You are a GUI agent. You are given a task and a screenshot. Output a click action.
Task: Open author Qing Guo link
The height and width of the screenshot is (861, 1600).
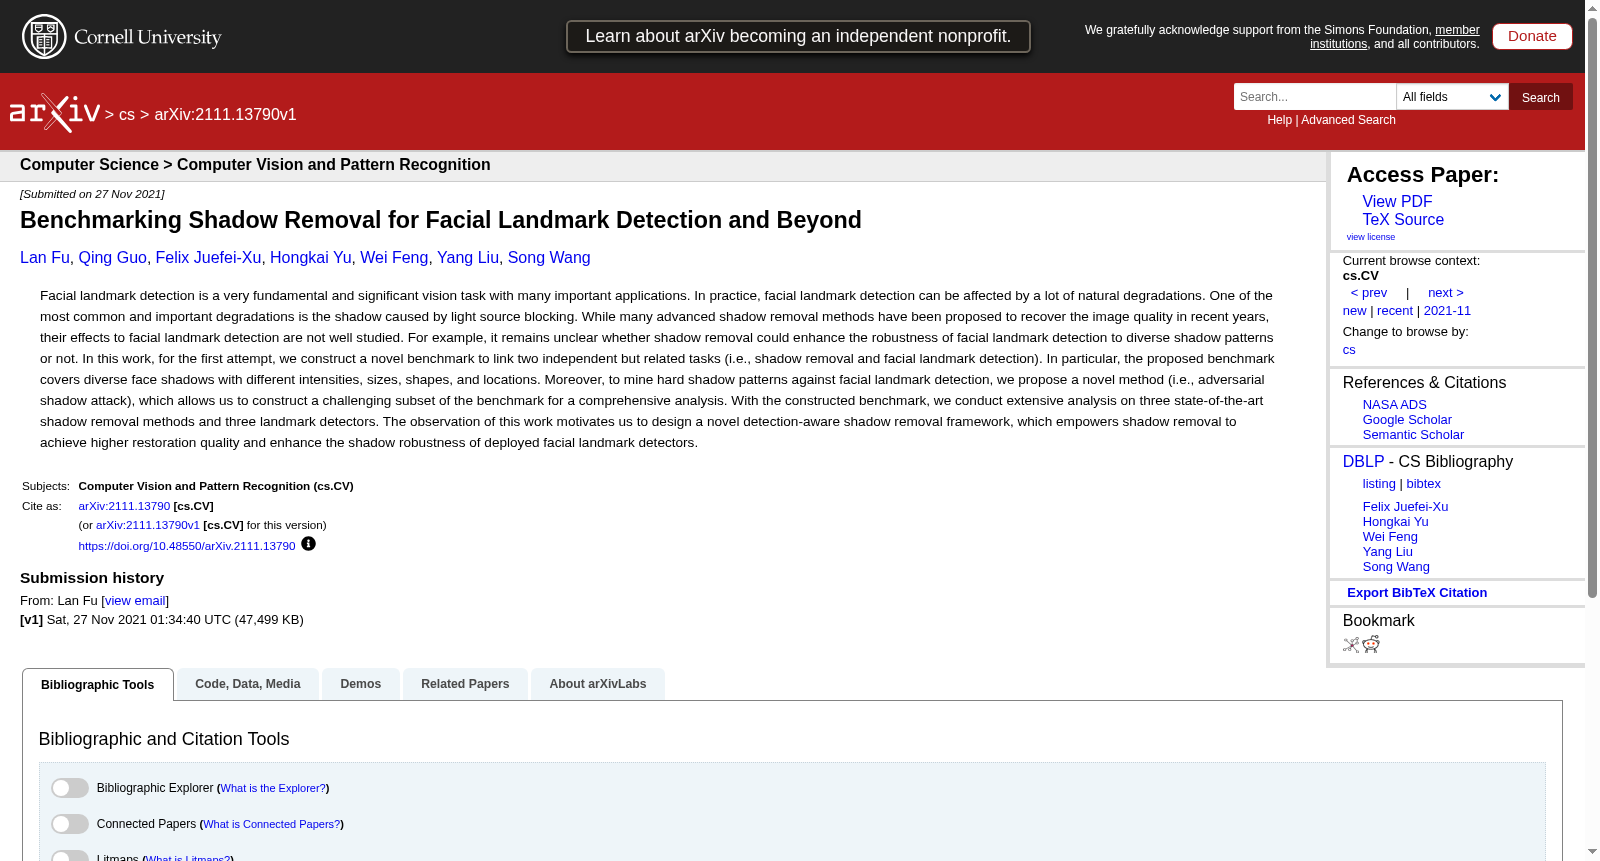tap(112, 258)
